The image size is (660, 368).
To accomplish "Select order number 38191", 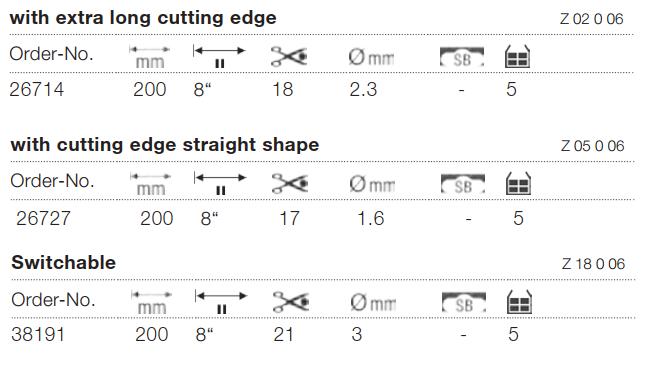I will coord(38,335).
